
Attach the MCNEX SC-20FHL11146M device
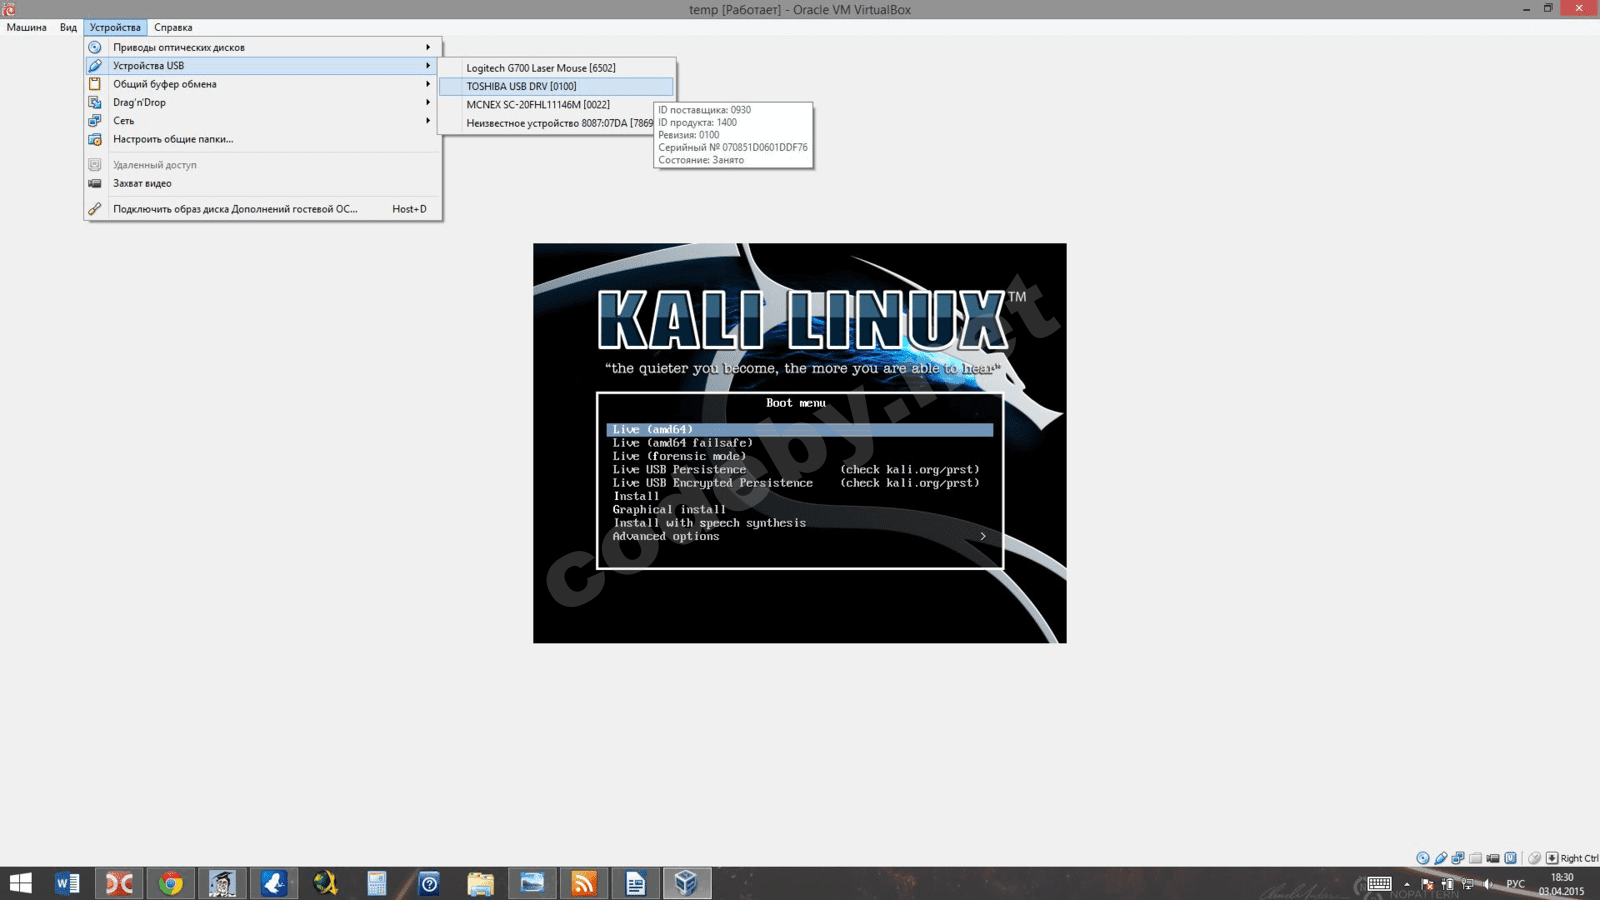click(x=556, y=104)
